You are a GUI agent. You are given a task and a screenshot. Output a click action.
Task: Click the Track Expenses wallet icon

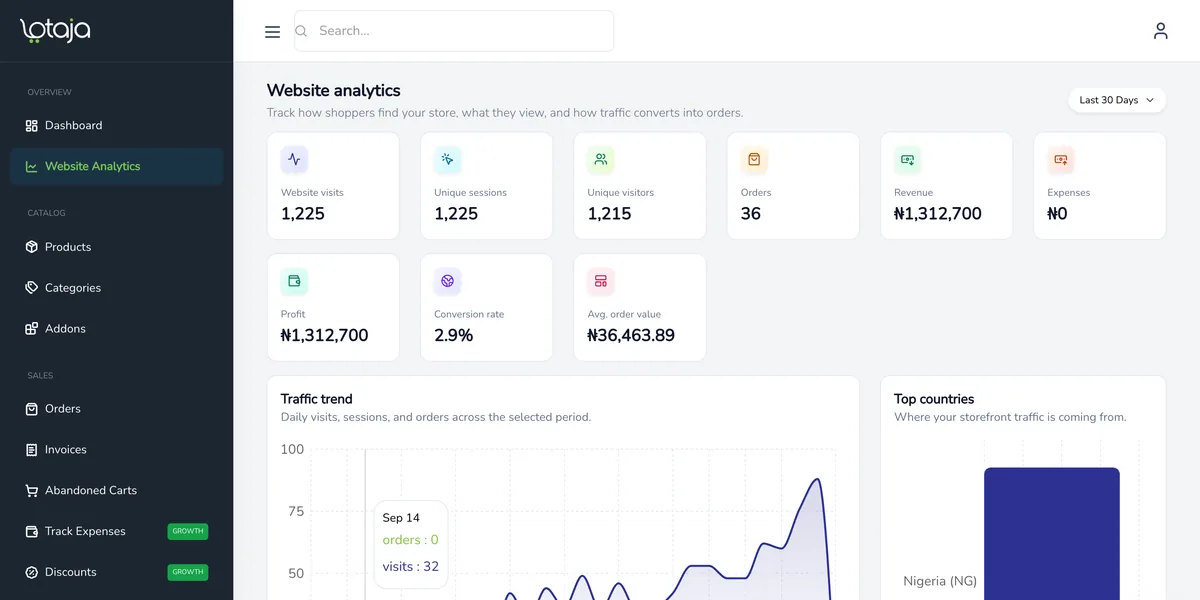tap(31, 532)
